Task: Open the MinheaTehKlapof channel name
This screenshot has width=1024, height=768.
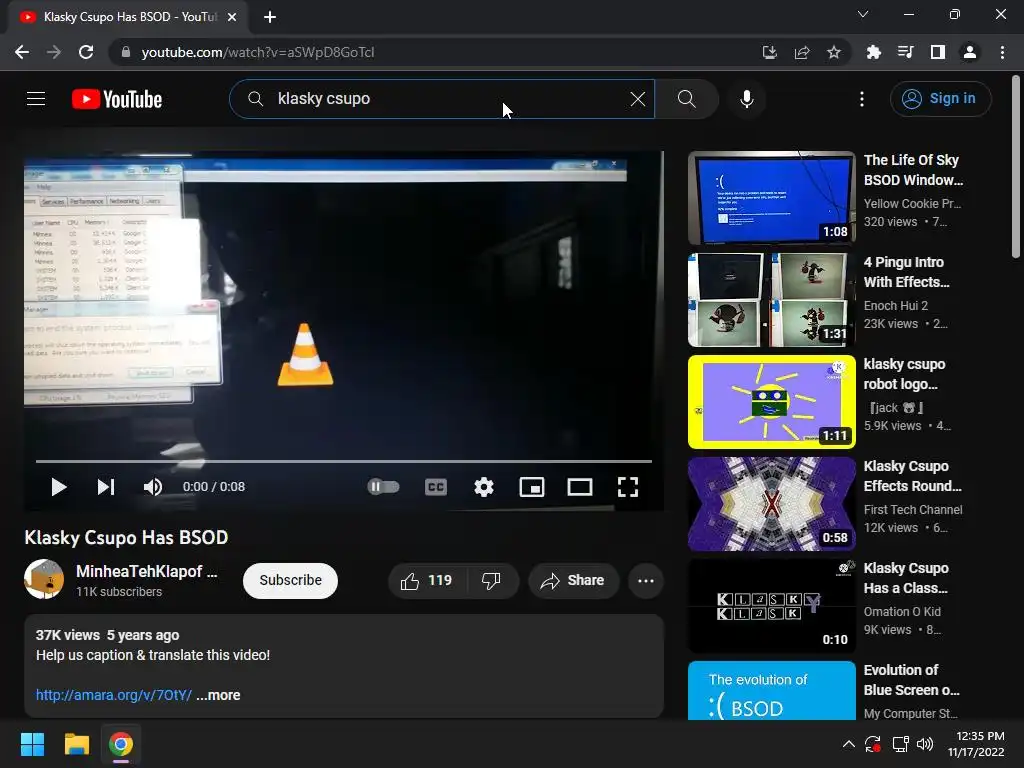Action: [147, 571]
